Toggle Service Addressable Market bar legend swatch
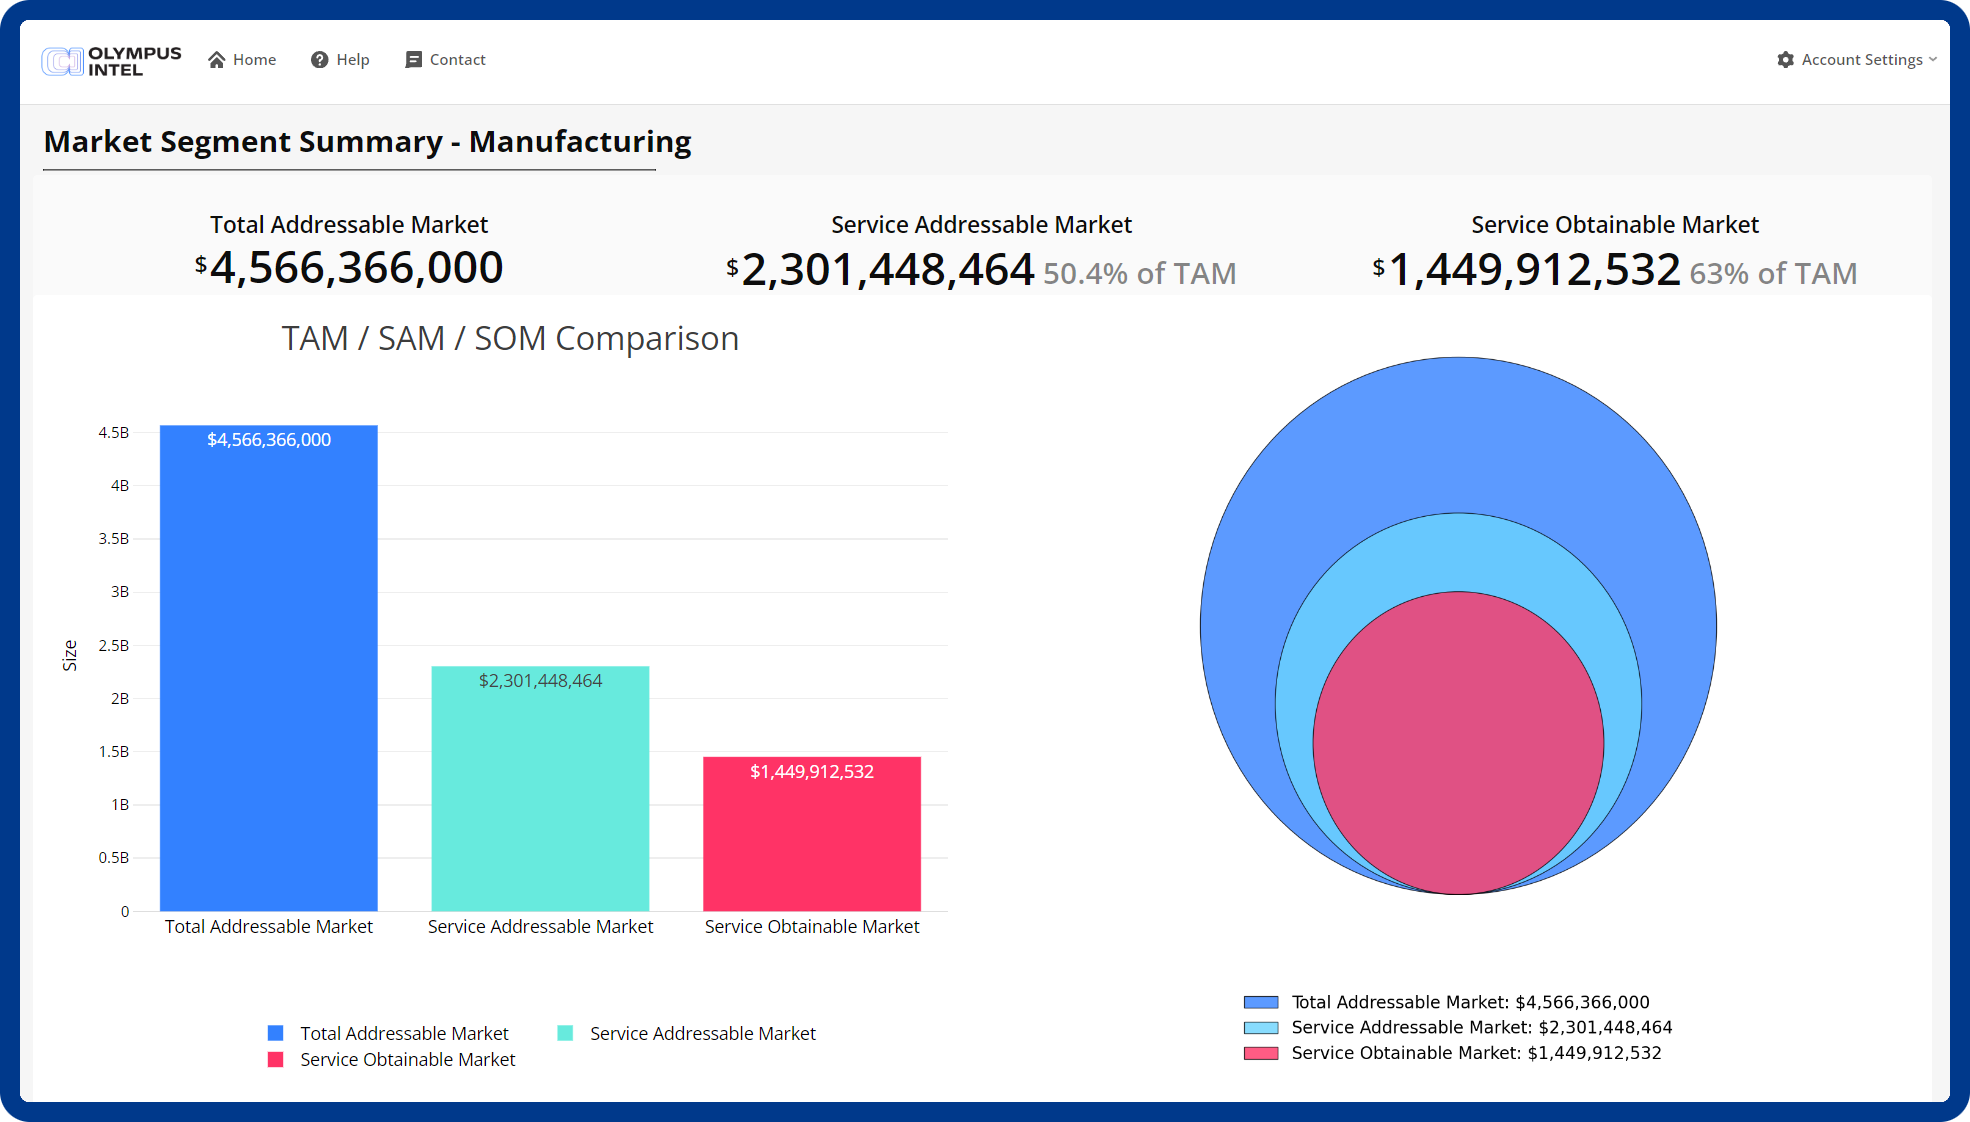 (565, 1033)
